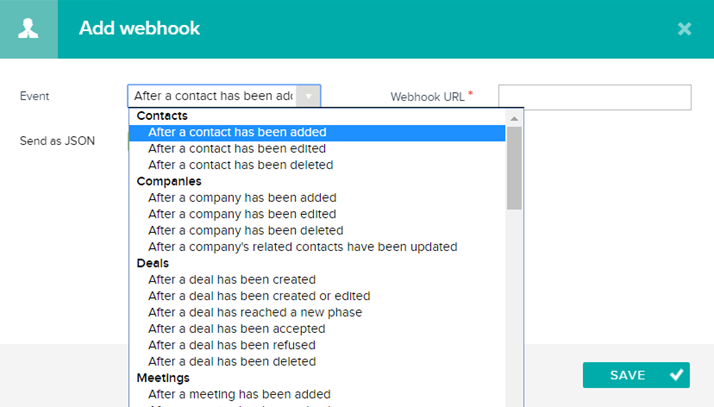714x407 pixels.
Task: Select 'After a deal has been created or edited'
Action: point(259,296)
